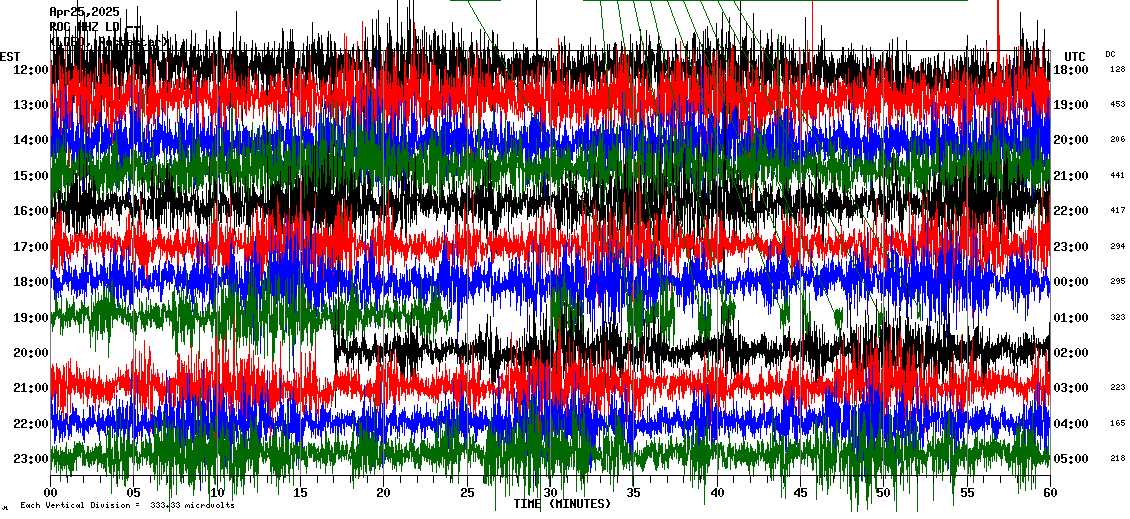This screenshot has width=1130, height=519.
Task: Pick the DC value 165
Action: pos(1118,423)
